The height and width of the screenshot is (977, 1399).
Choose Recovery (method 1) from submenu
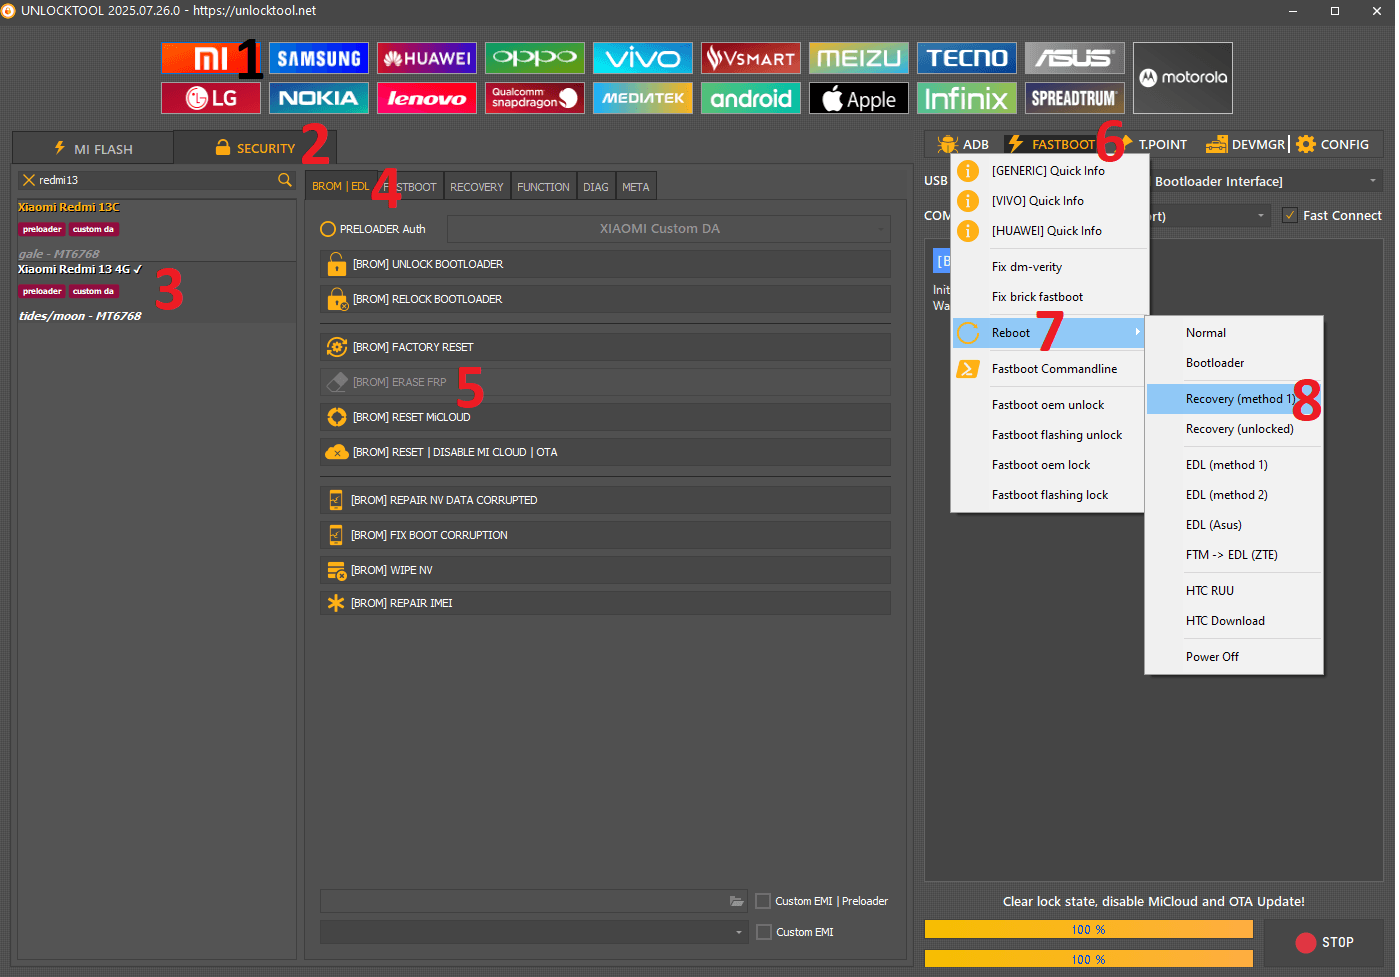pyautogui.click(x=1235, y=399)
